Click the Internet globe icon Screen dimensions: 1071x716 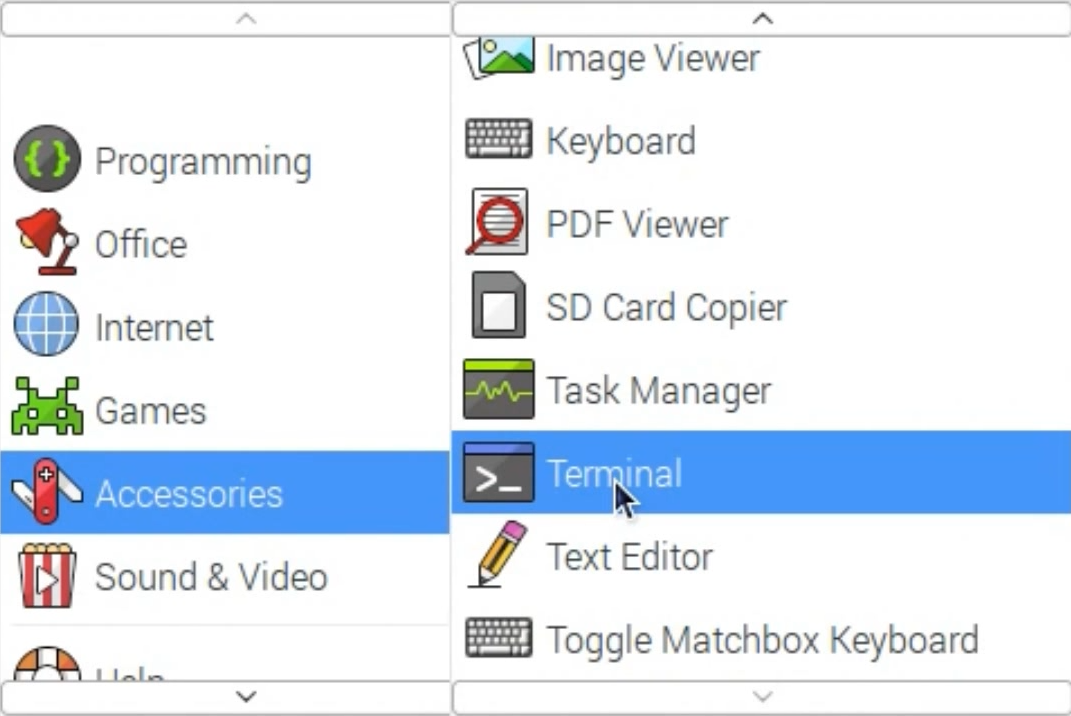(x=46, y=324)
